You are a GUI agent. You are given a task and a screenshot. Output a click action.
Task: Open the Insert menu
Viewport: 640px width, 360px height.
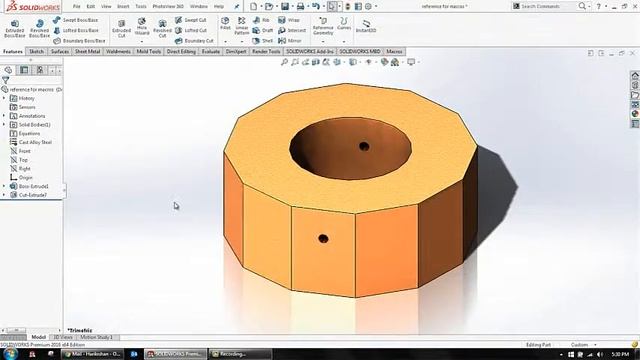click(123, 7)
